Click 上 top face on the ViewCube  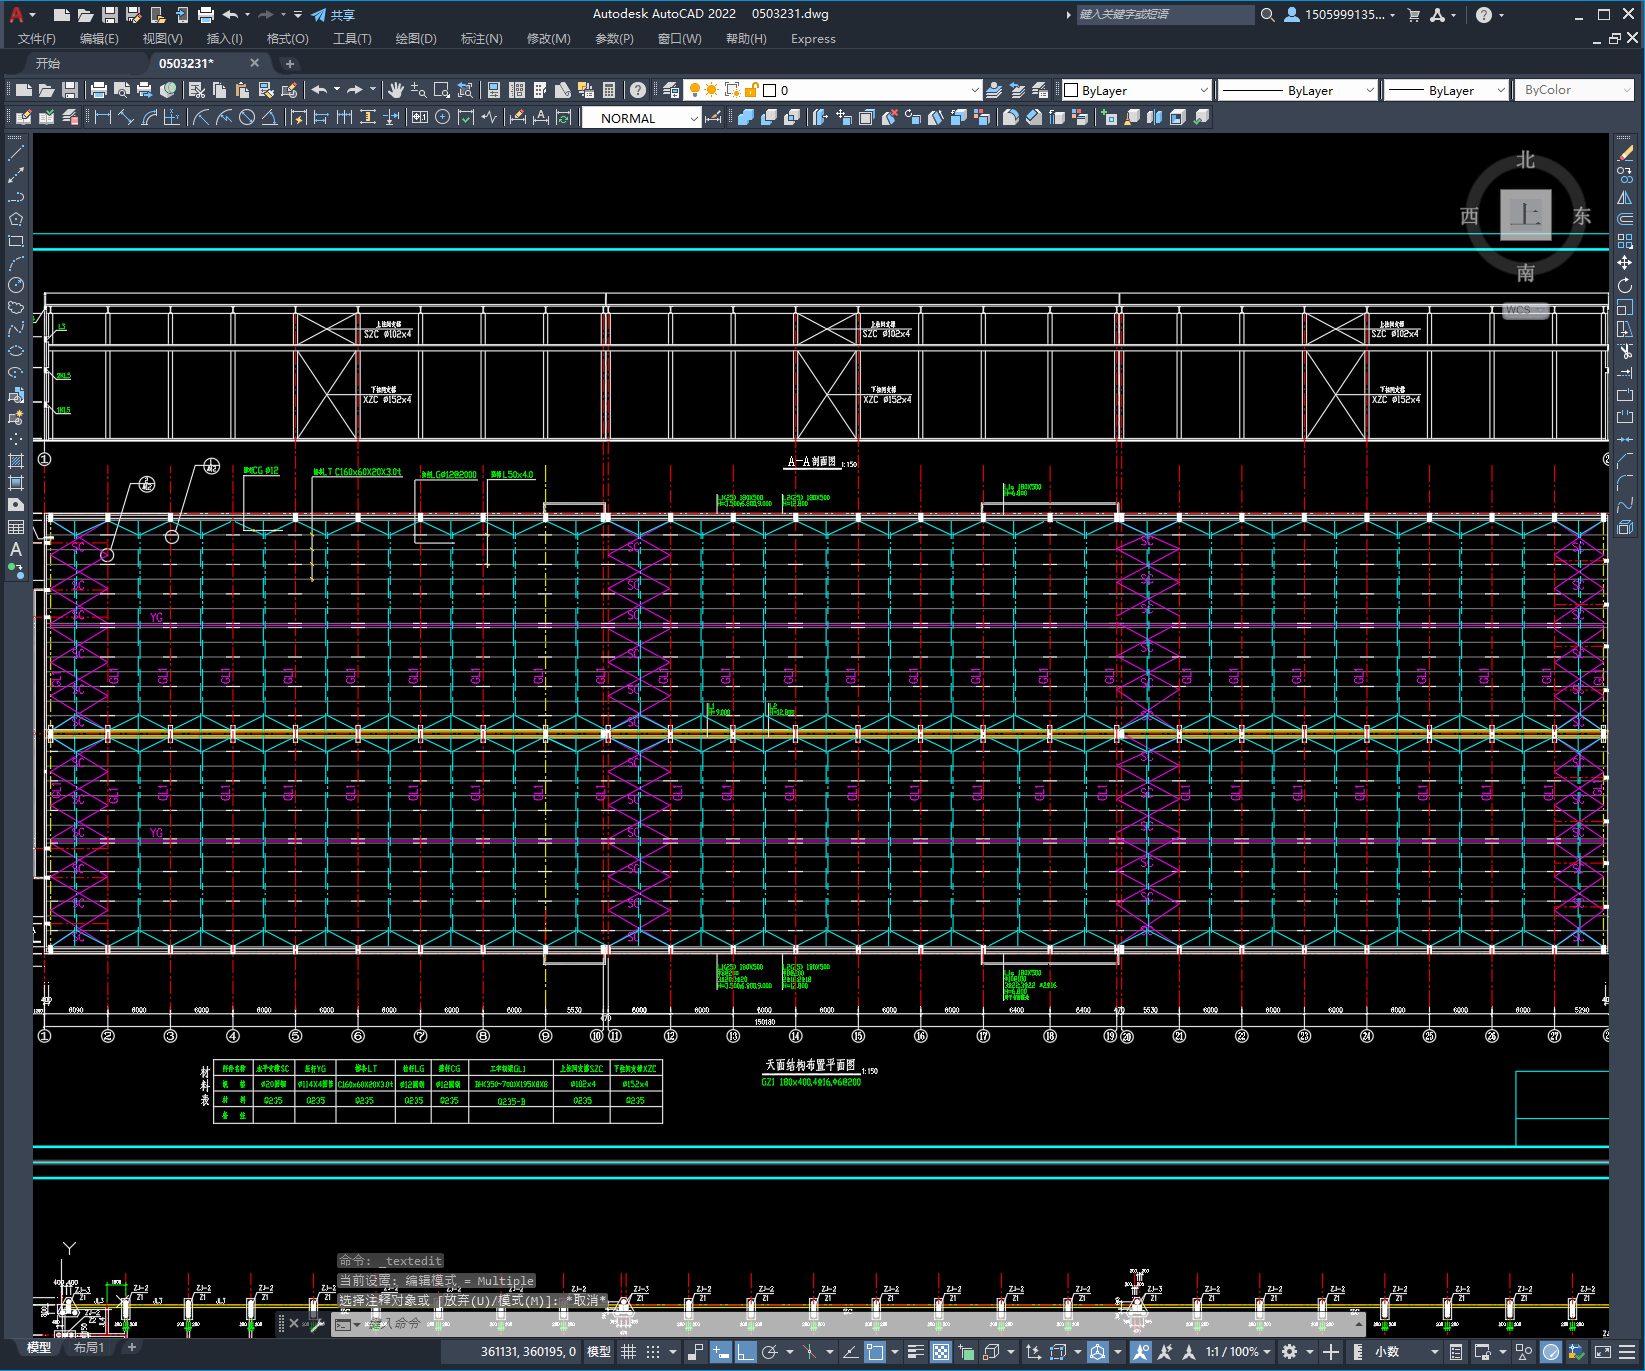point(1525,215)
